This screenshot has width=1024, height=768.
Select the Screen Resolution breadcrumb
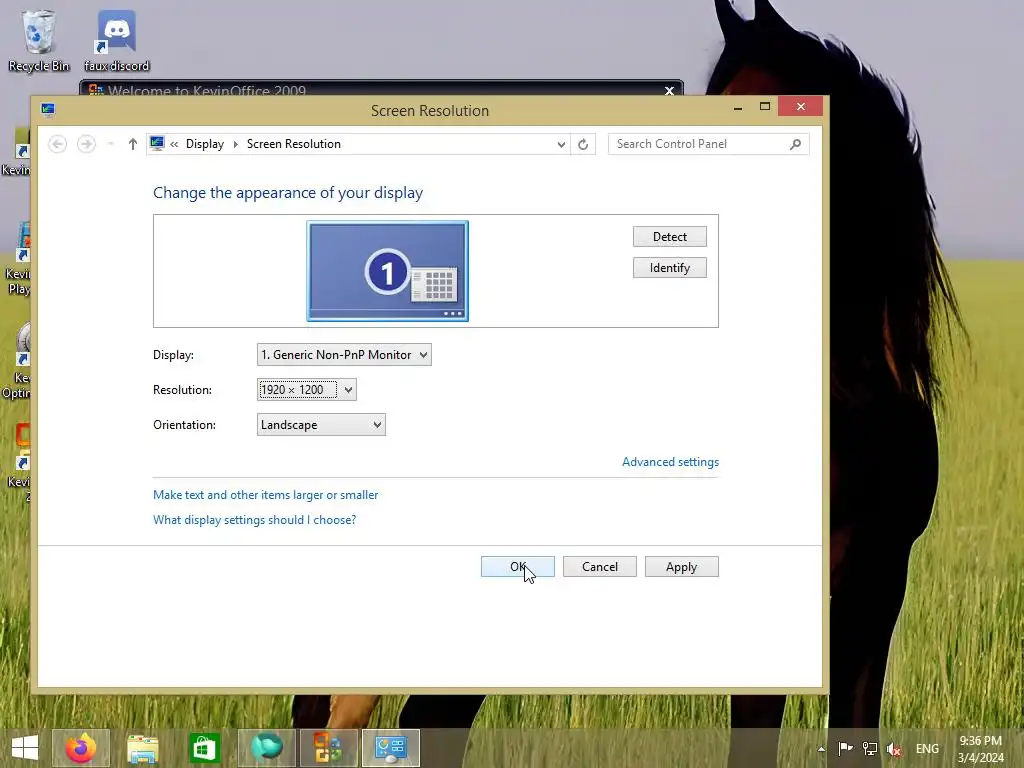coord(294,144)
